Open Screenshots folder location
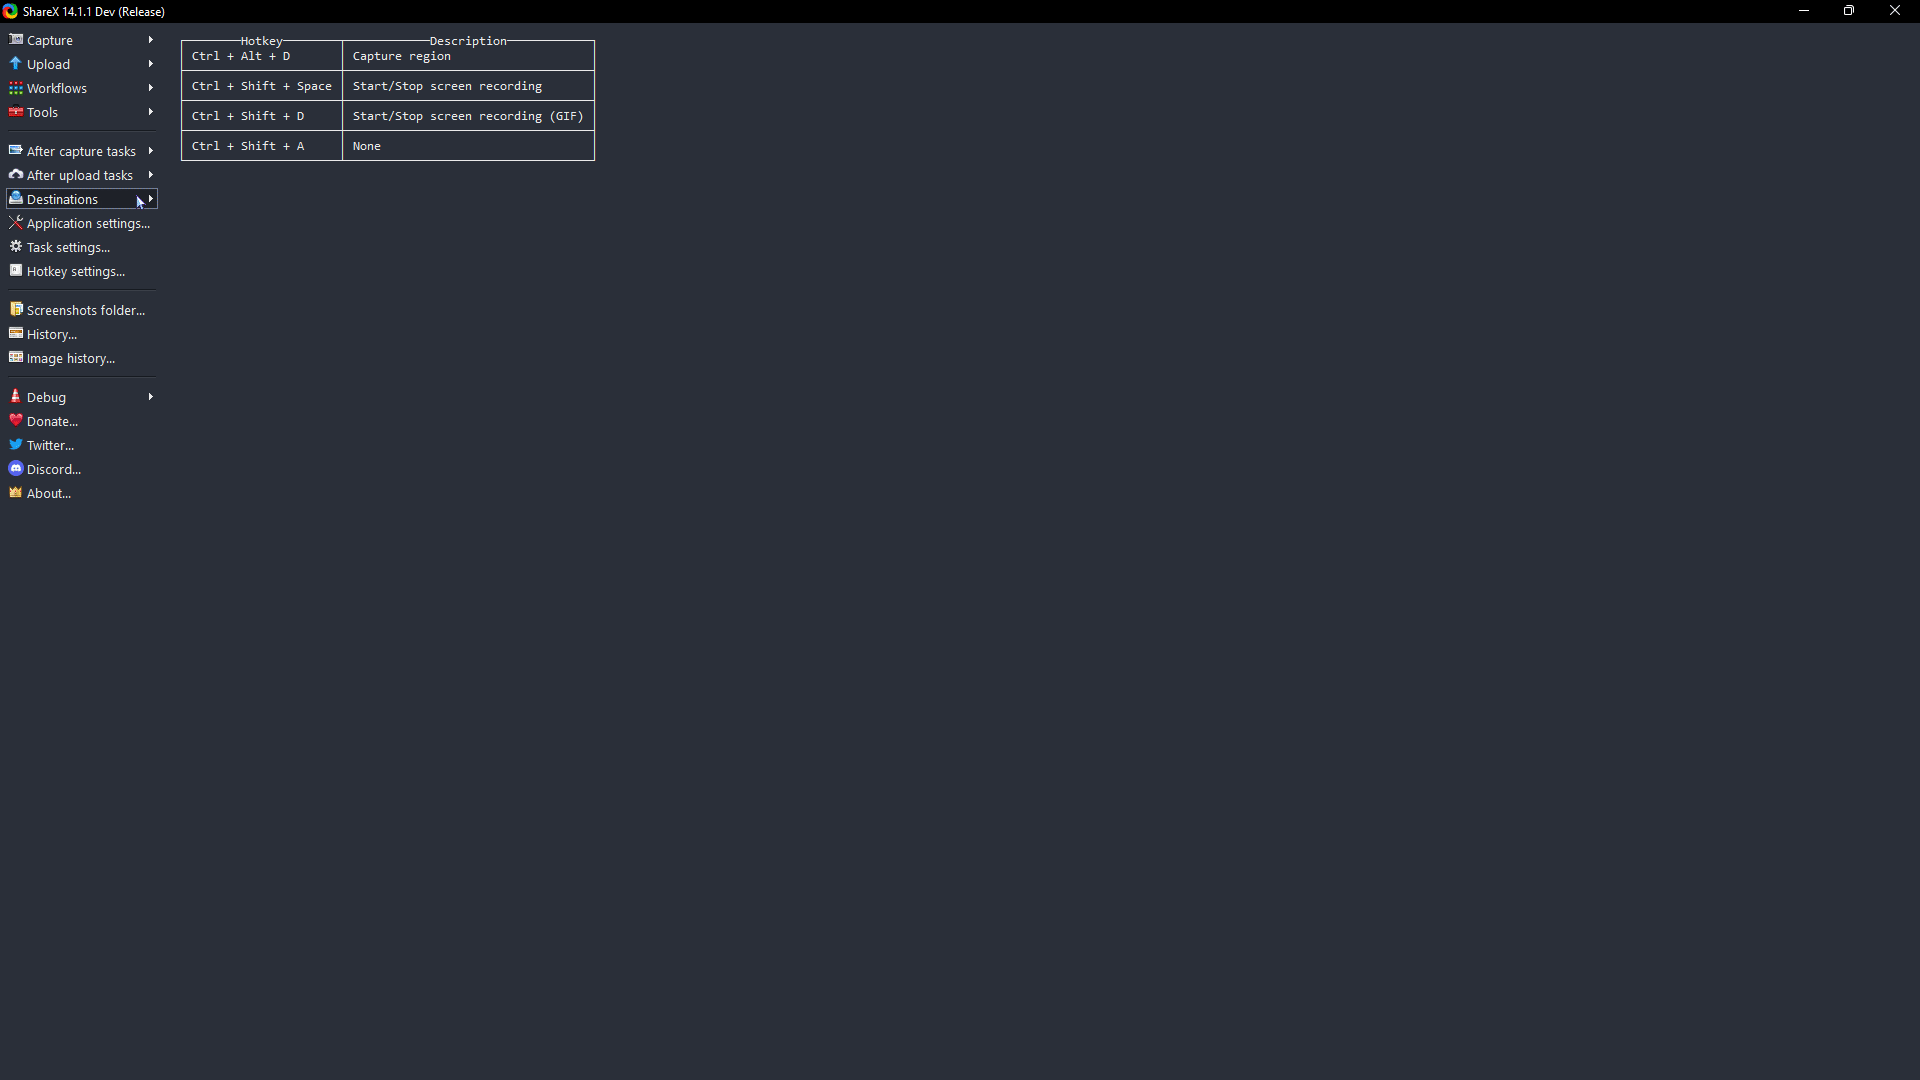This screenshot has width=1920, height=1080. point(87,310)
